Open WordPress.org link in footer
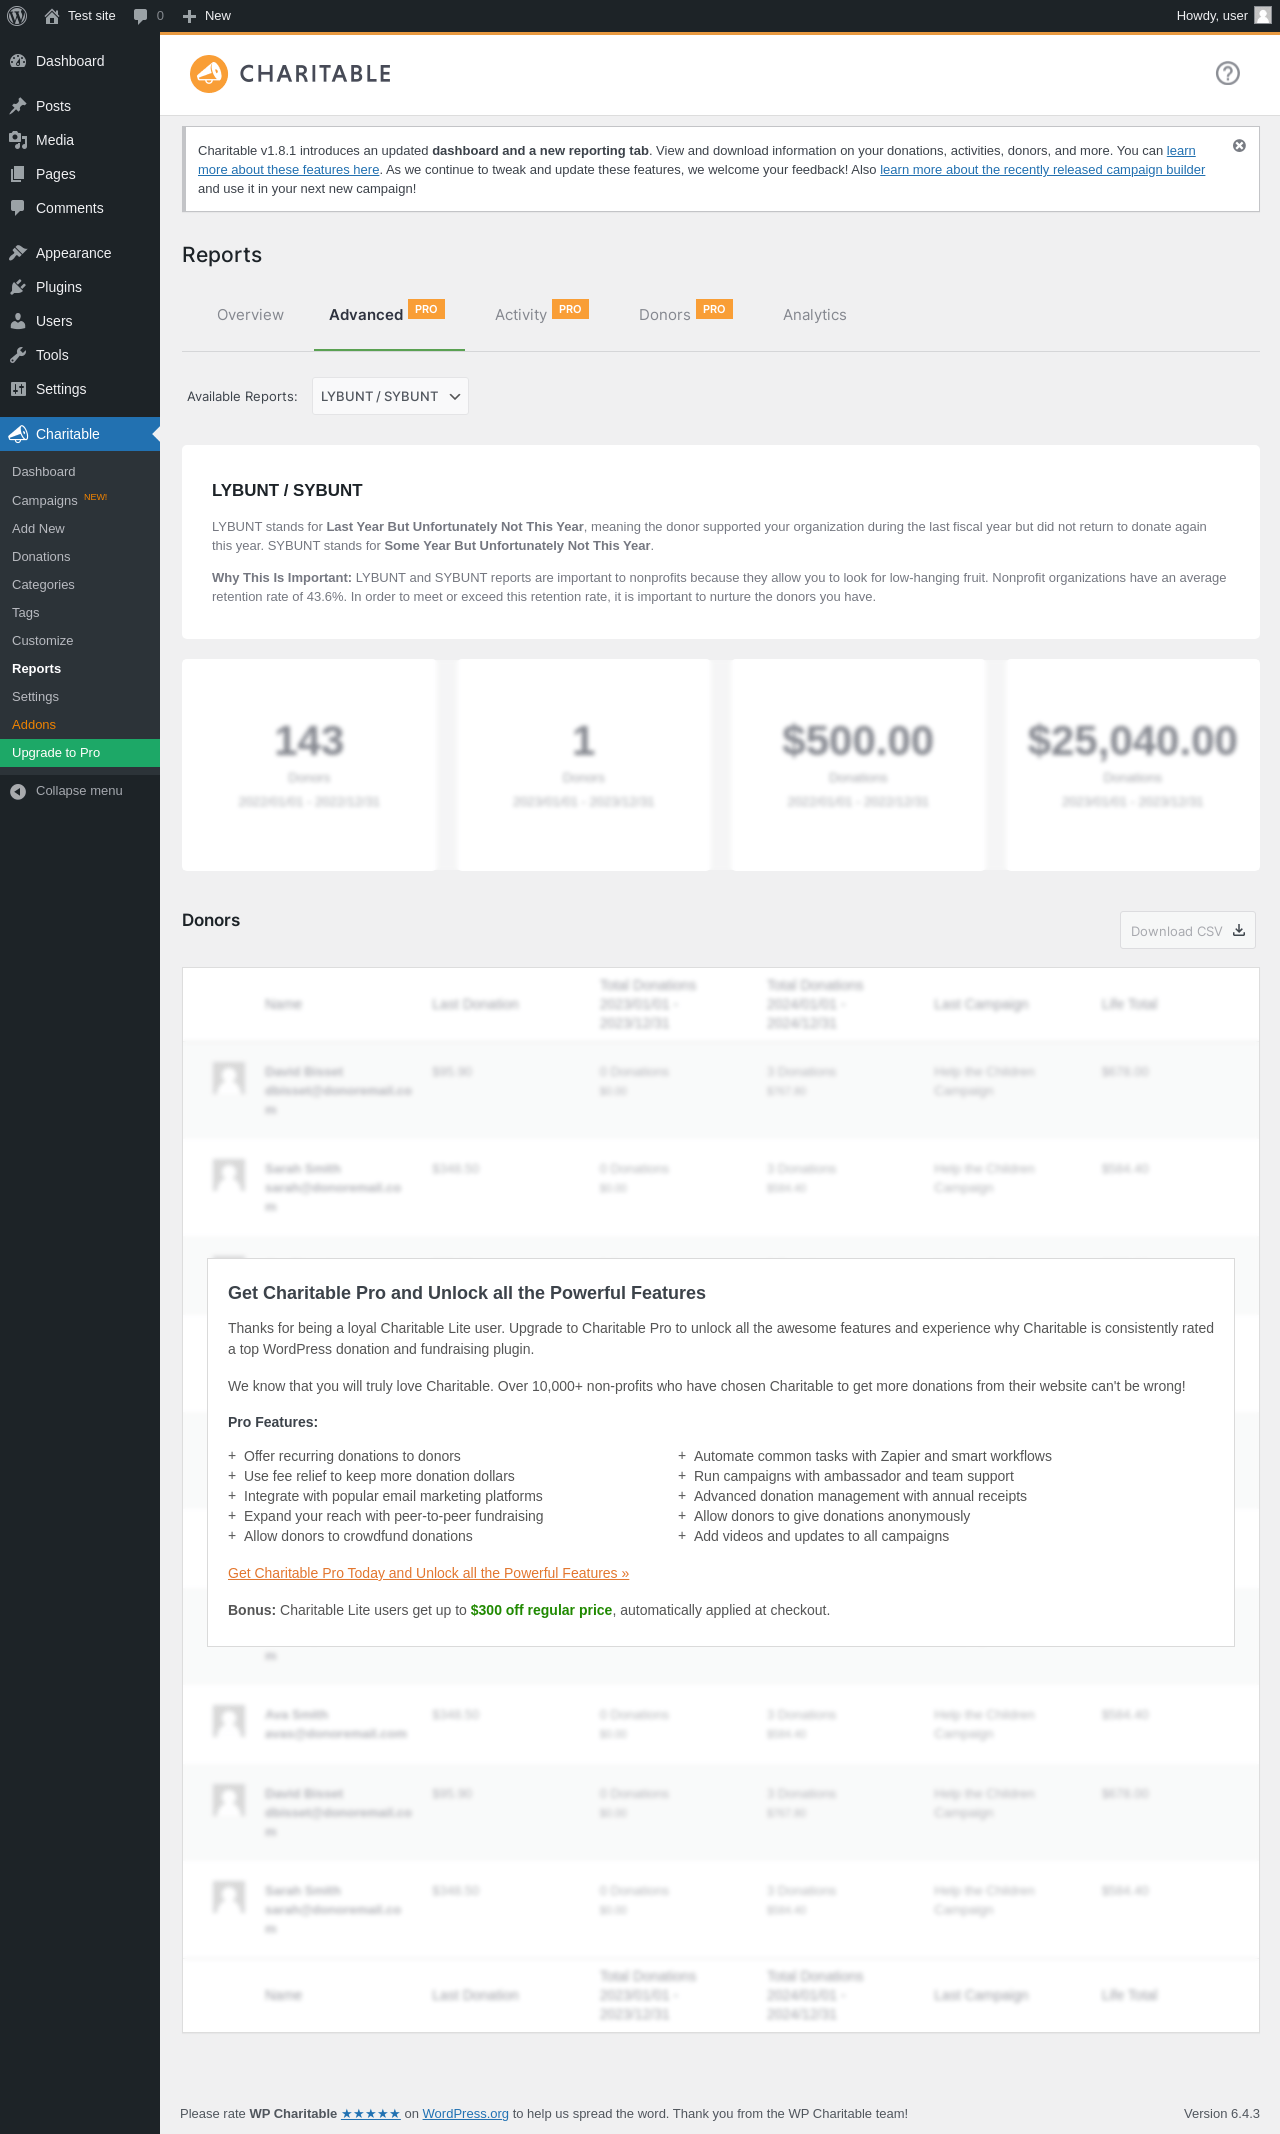This screenshot has width=1280, height=2134. pos(465,2113)
